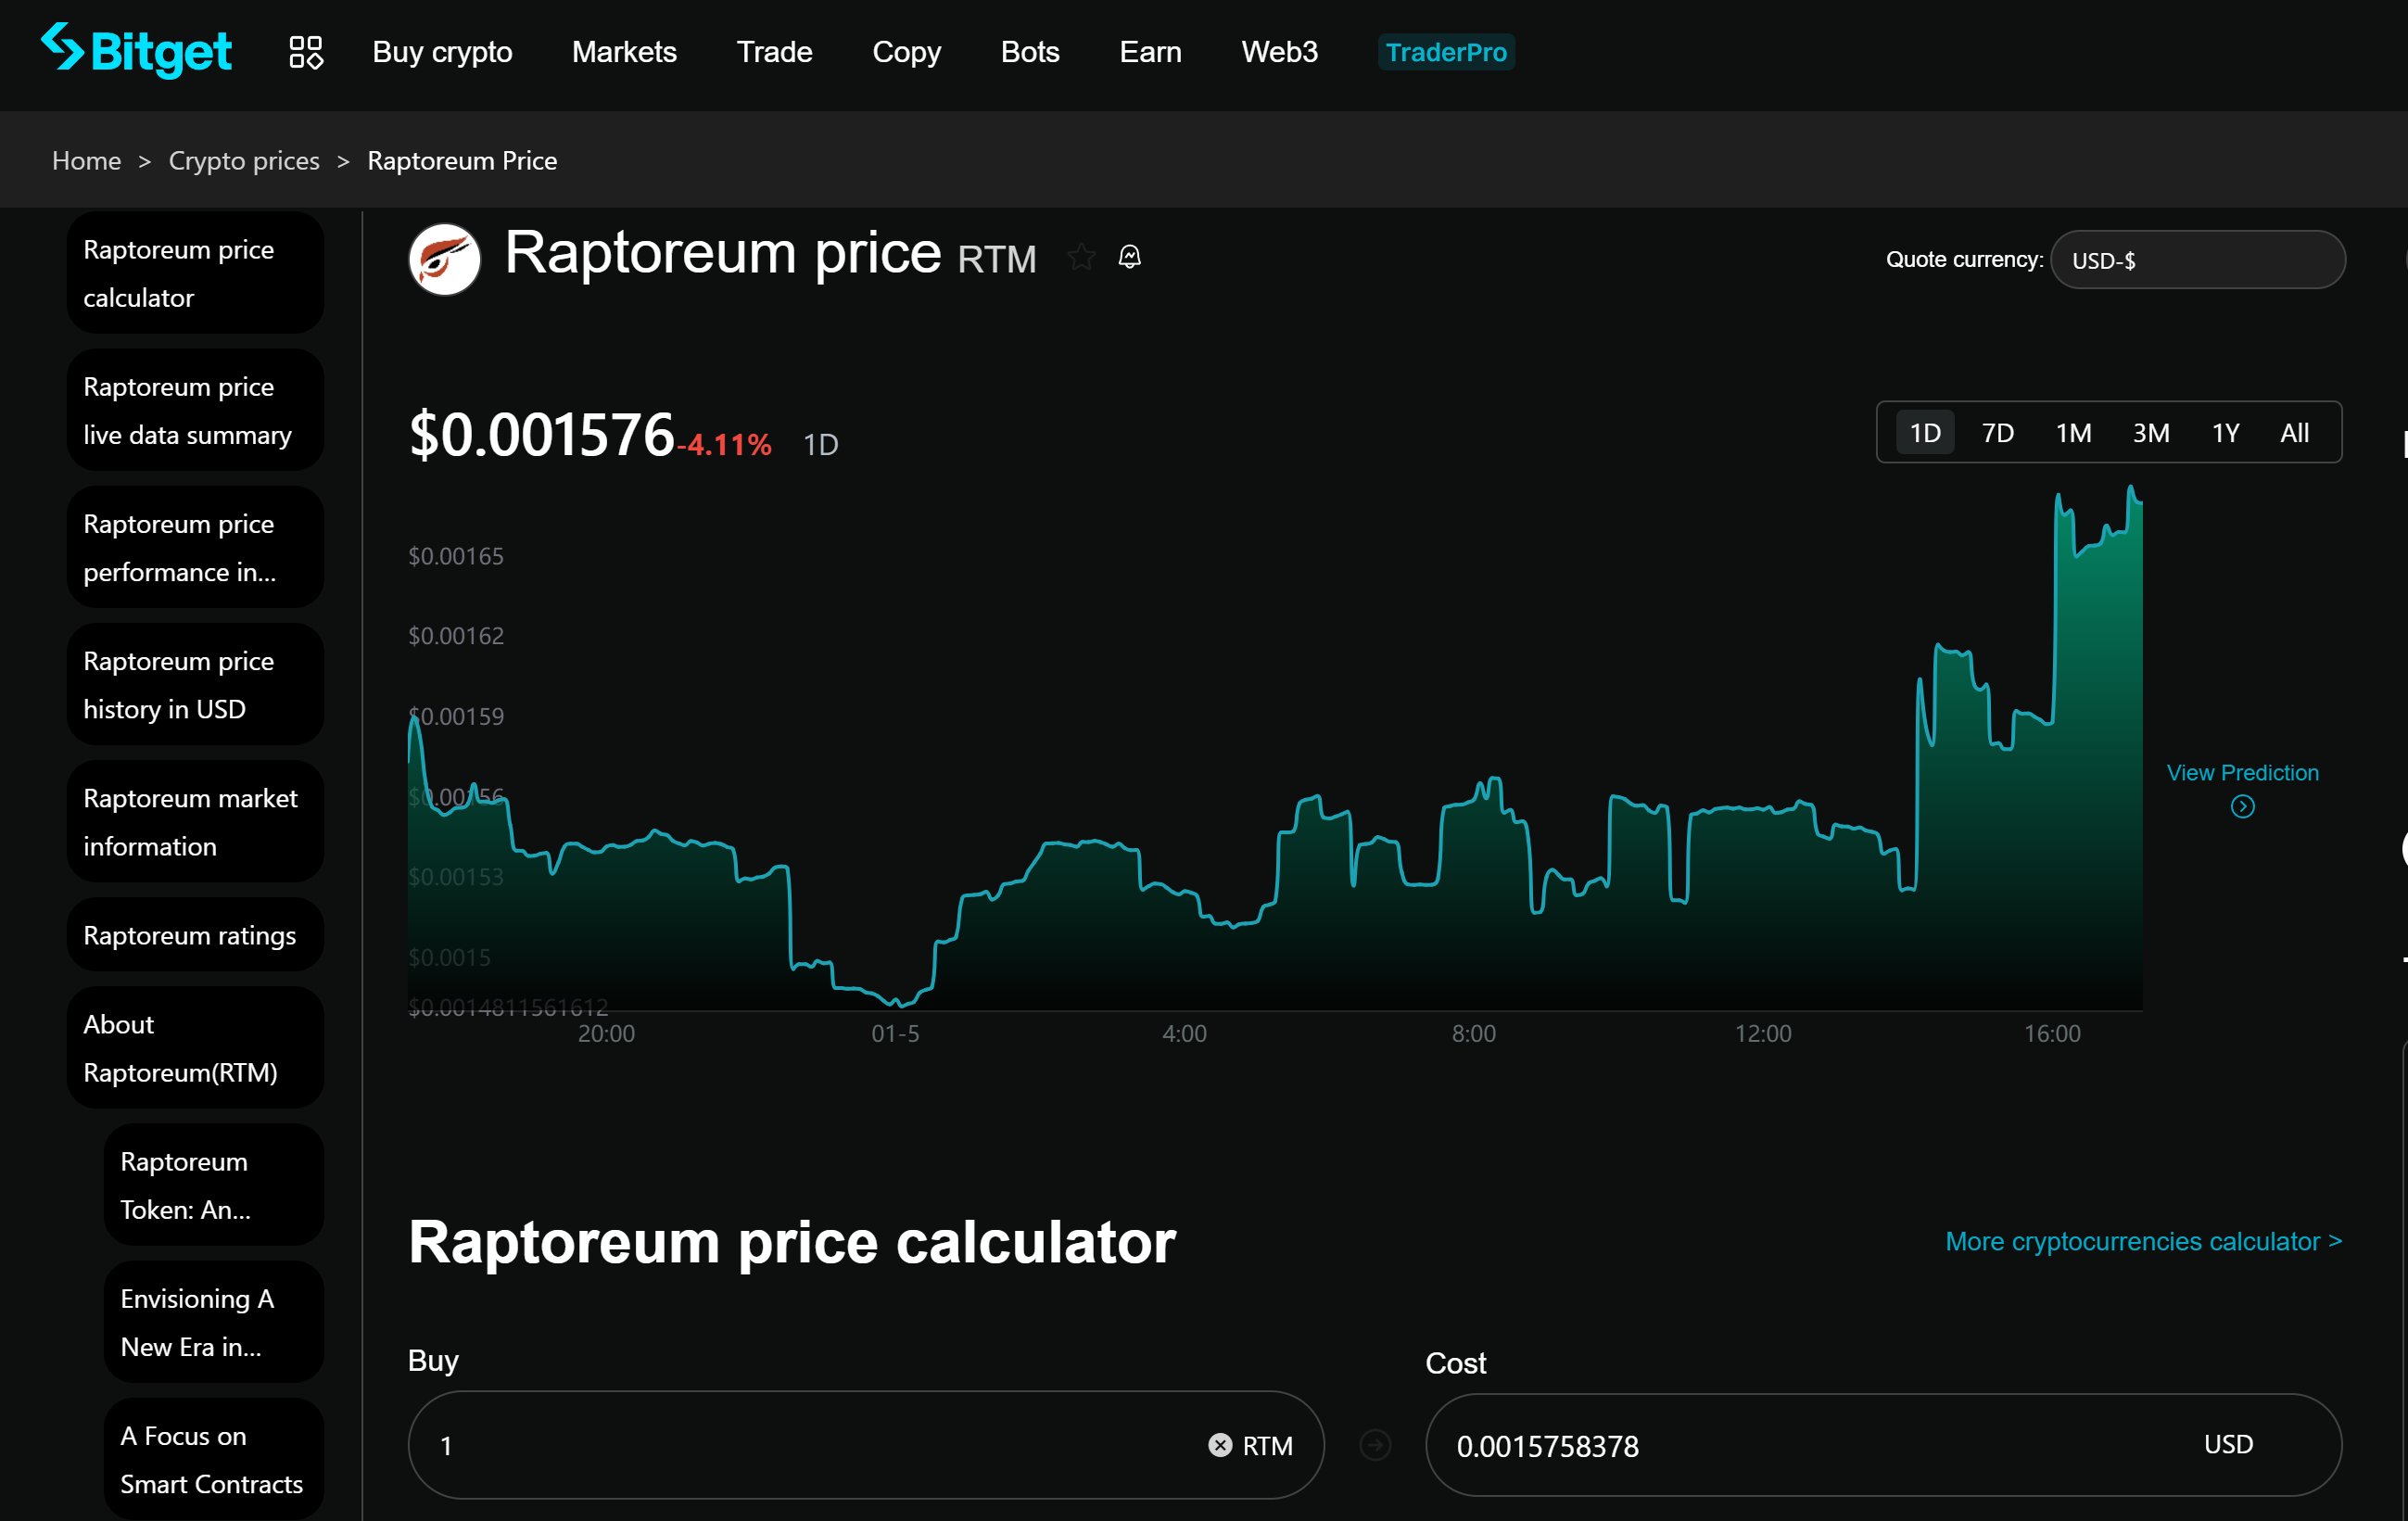Click the Bitget logo
This screenshot has width=2408, height=1521.
pos(136,50)
